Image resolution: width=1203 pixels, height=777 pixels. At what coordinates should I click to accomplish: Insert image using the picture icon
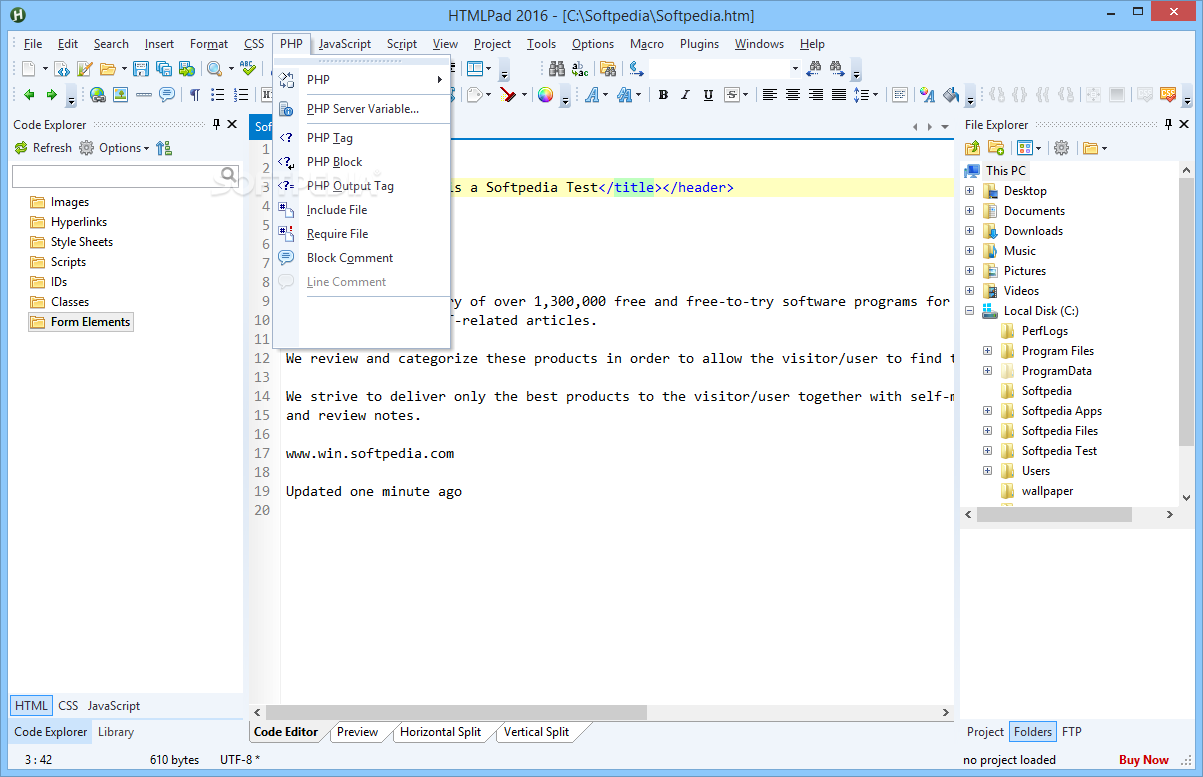[x=120, y=95]
